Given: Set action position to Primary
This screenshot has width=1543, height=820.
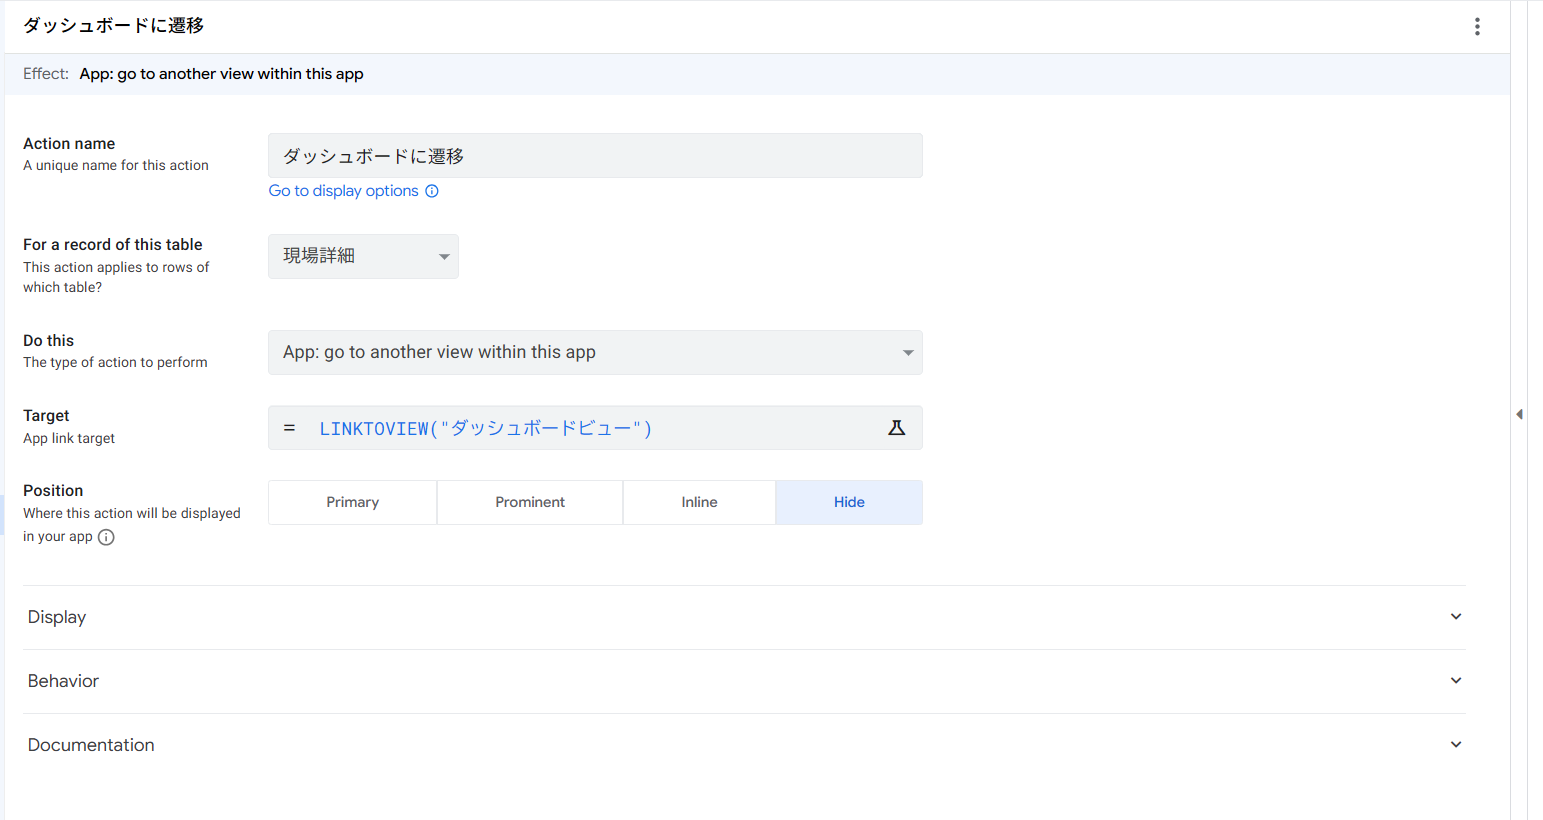Looking at the screenshot, I should [x=352, y=502].
